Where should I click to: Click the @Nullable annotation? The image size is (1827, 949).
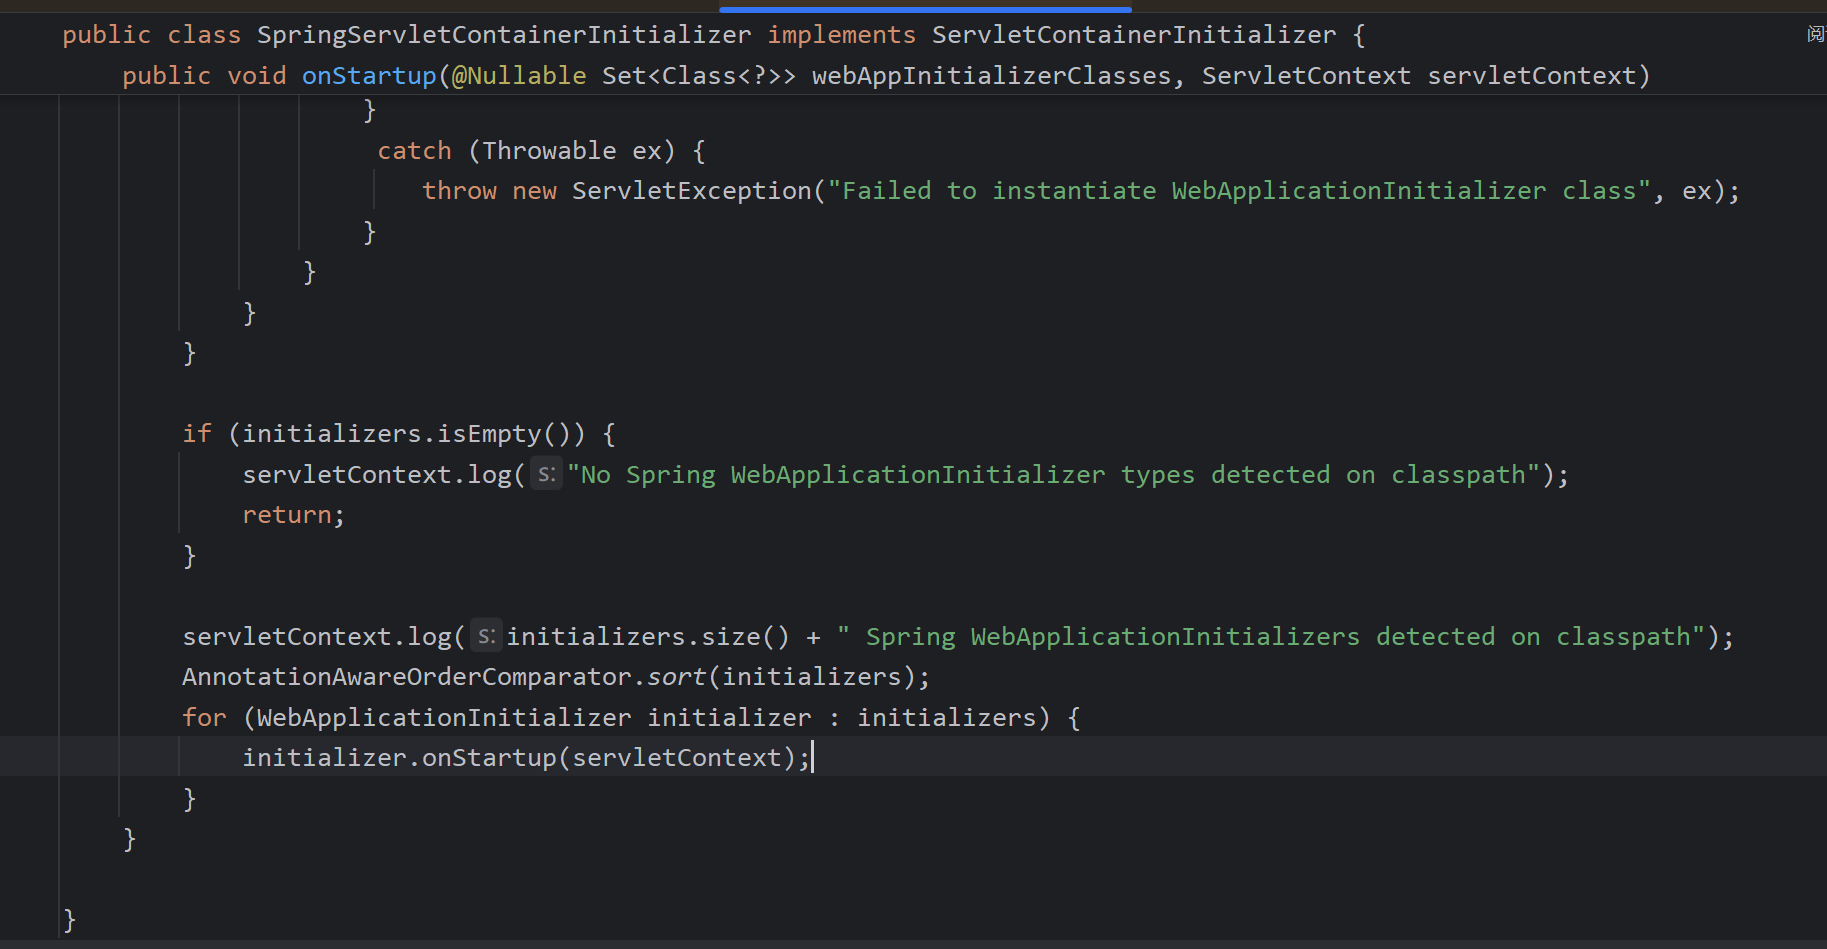pyautogui.click(x=519, y=76)
